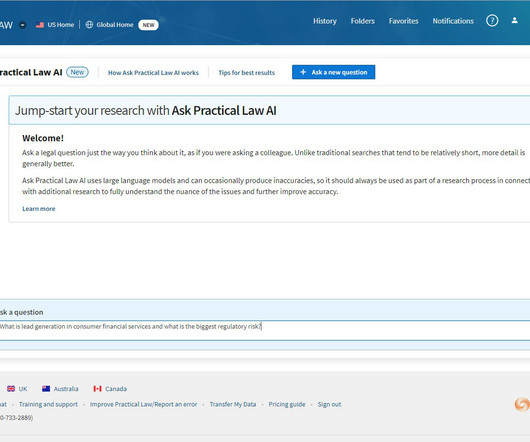Switch to UK site via flag
Viewport: 530px width, 442px height.
click(x=17, y=389)
